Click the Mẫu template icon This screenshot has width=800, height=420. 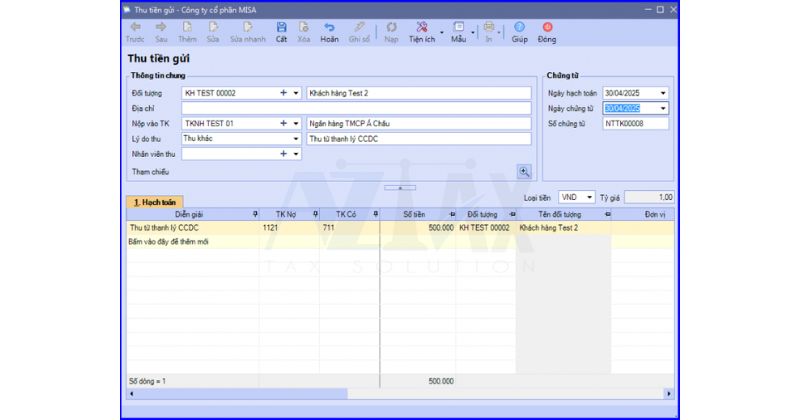point(458,31)
